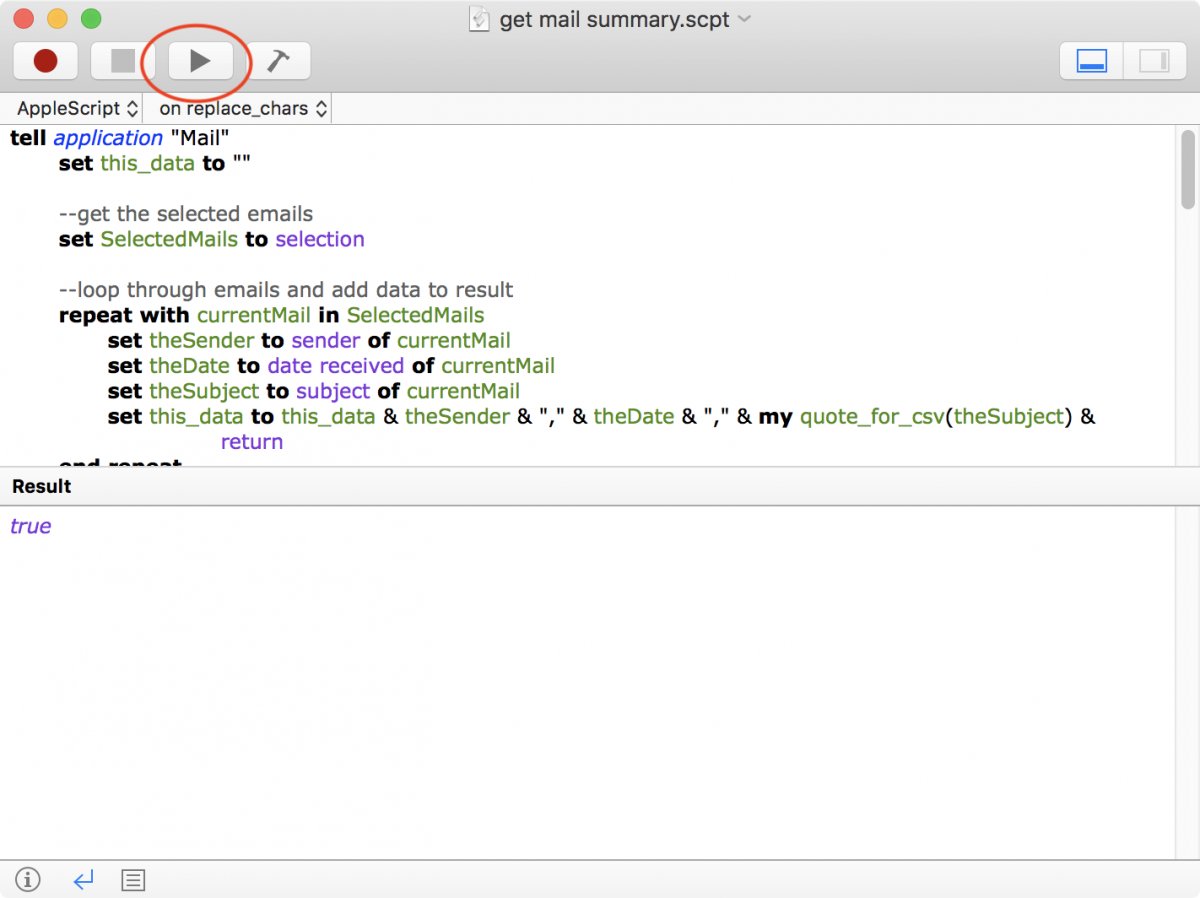
Task: Click the green zoom window button
Action: tap(91, 18)
